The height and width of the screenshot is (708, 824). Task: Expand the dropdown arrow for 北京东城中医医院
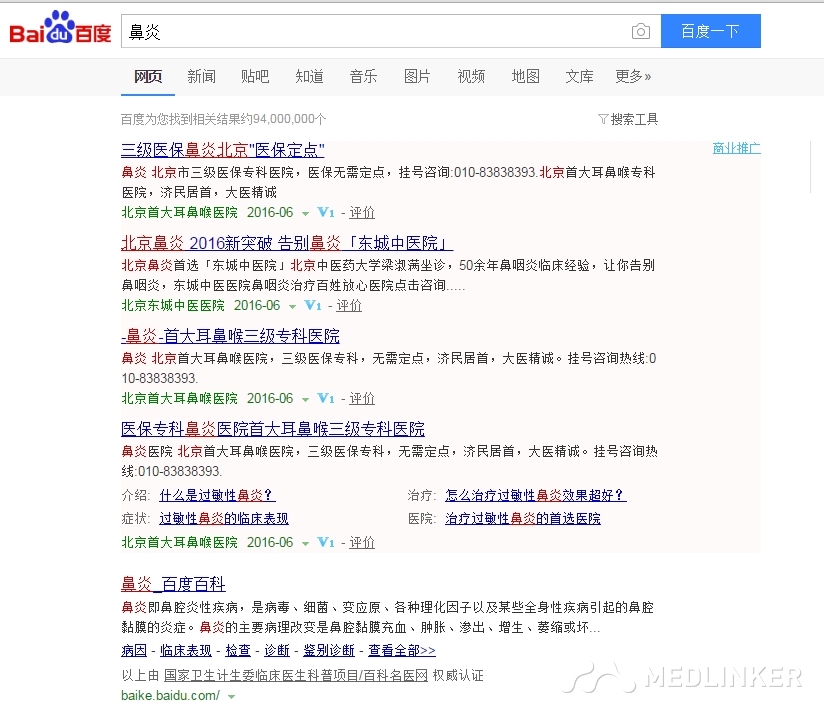coord(292,306)
